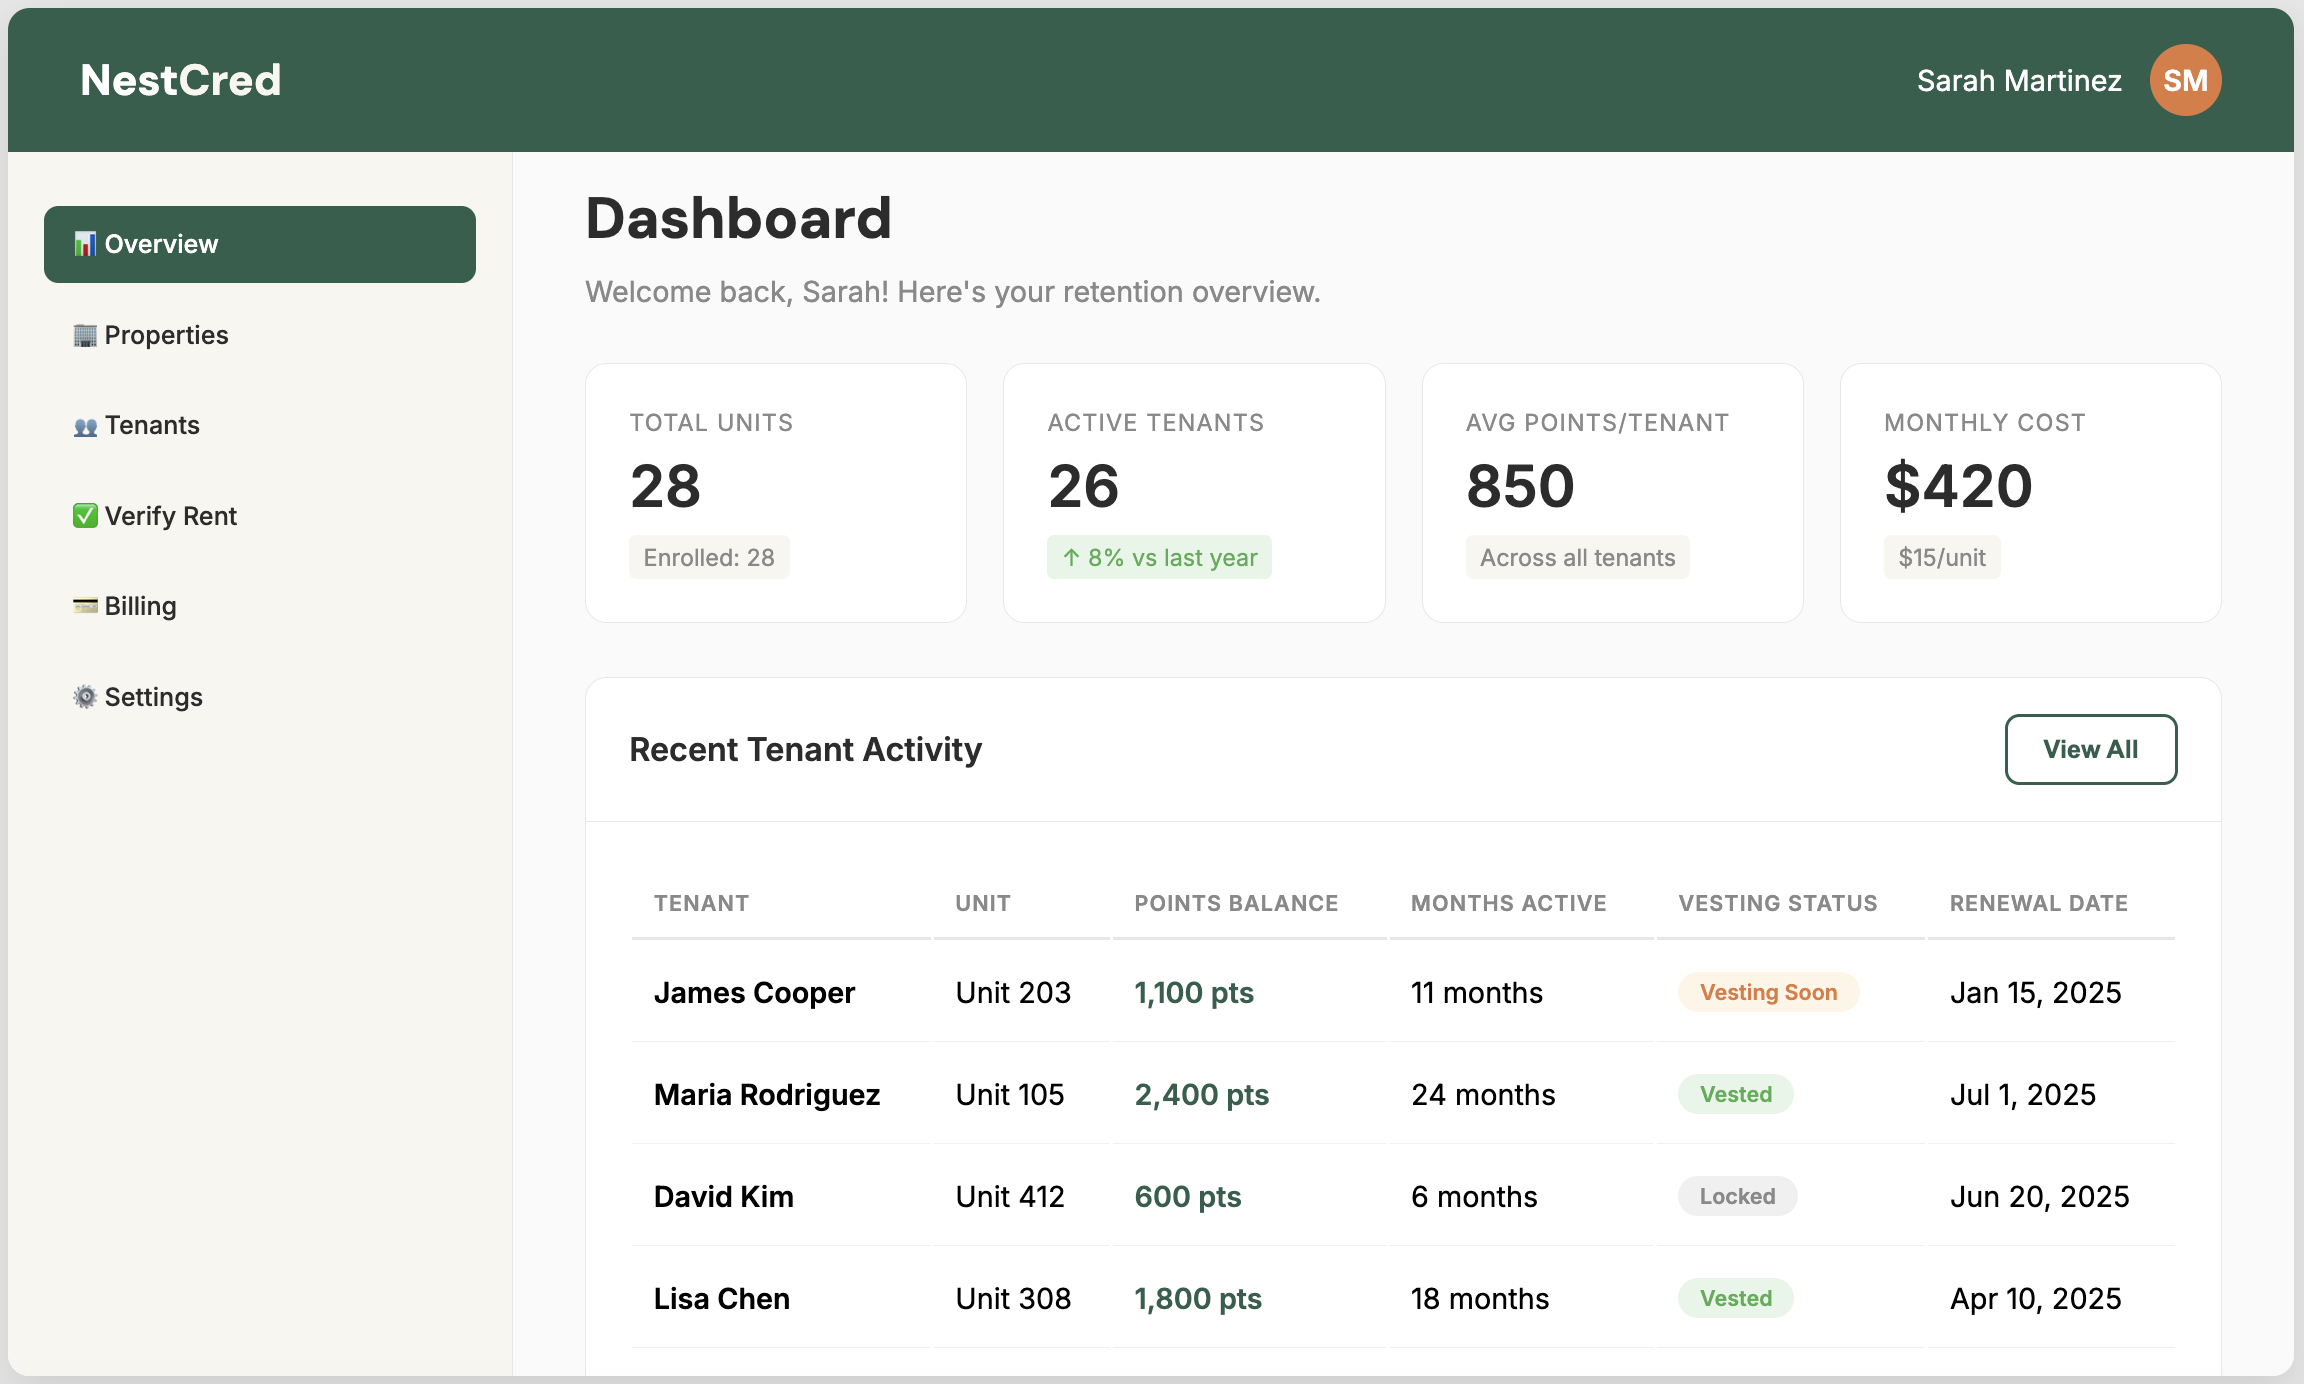The width and height of the screenshot is (2304, 1384).
Task: Select the Monthly Cost stat card
Action: coord(2029,494)
